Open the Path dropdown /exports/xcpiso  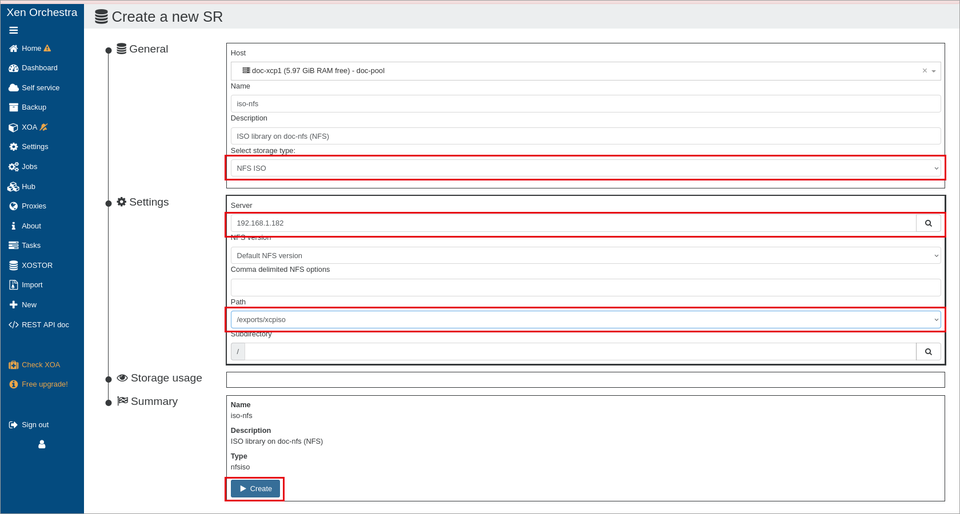tap(585, 319)
